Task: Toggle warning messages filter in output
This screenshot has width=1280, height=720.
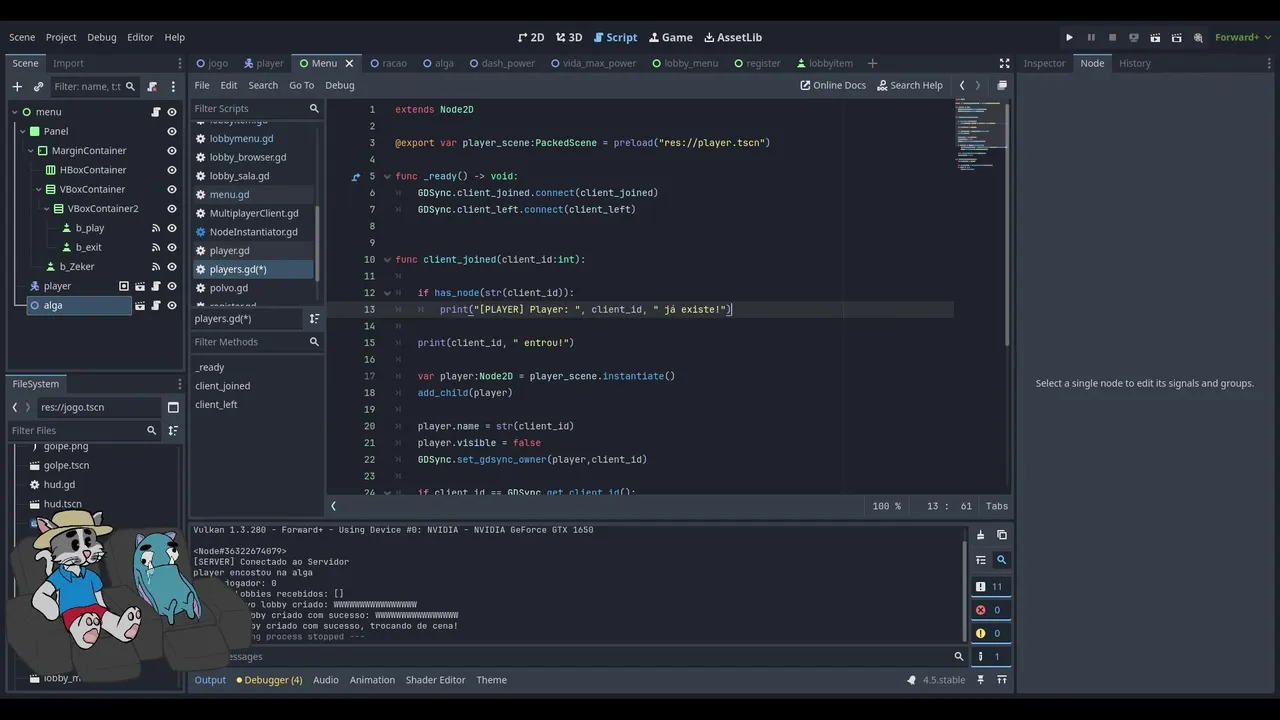Action: coord(990,633)
